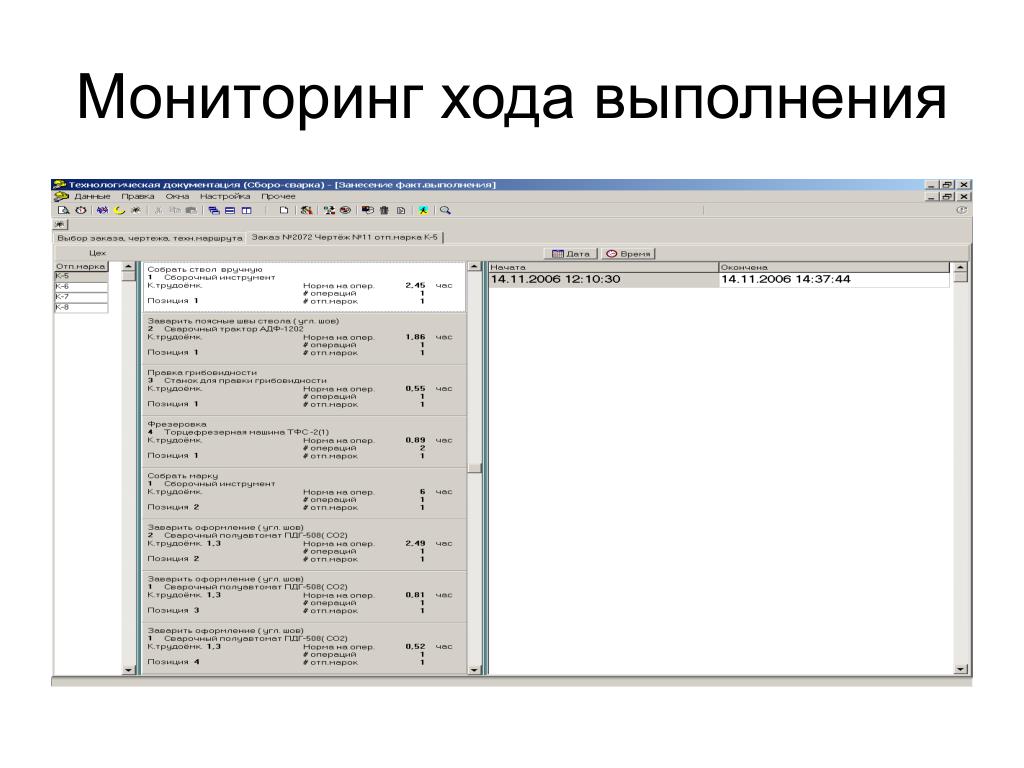Select the Собрать марку operation
Screen dimensions: 1024x768
(304, 492)
